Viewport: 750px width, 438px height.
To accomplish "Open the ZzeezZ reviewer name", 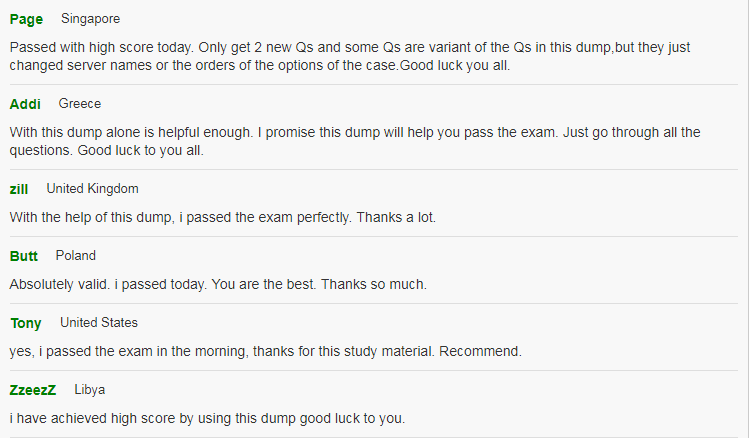I will [33, 390].
